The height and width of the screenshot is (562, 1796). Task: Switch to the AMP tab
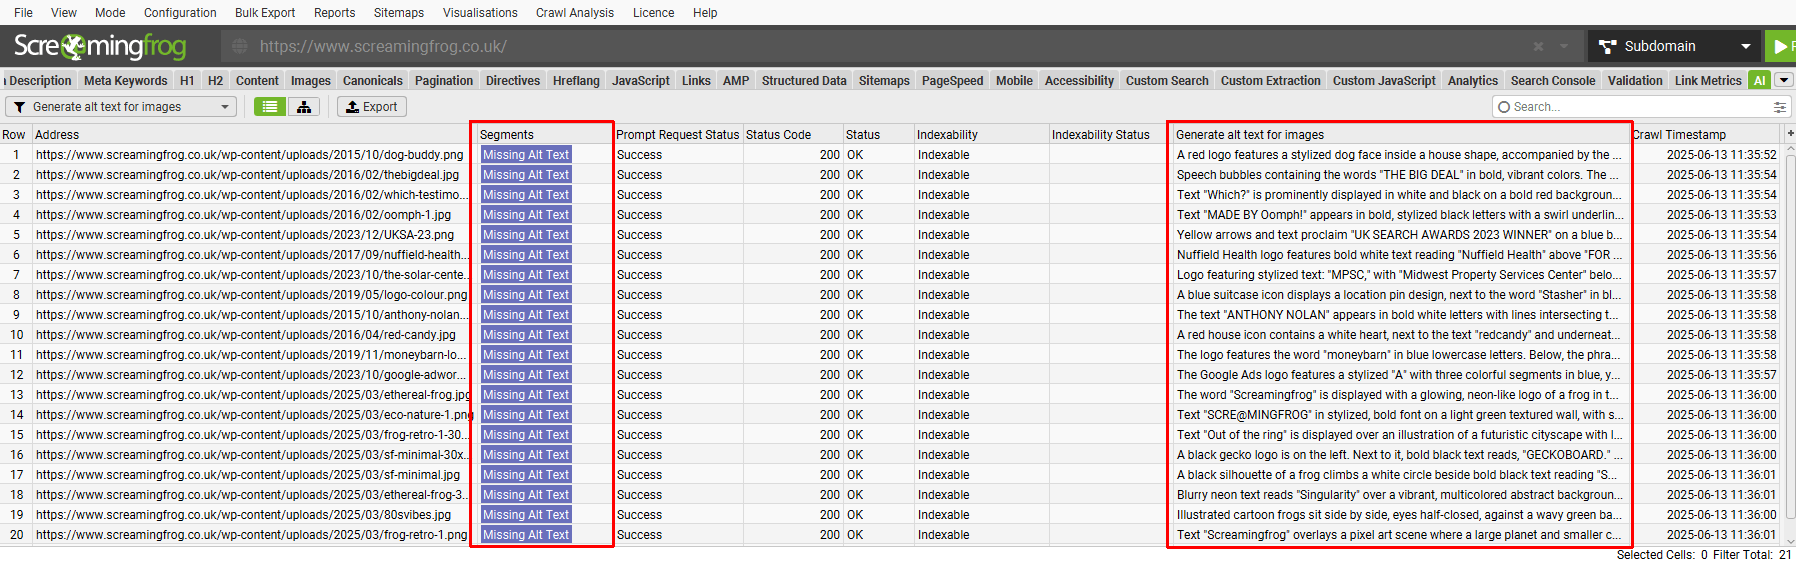click(x=736, y=81)
